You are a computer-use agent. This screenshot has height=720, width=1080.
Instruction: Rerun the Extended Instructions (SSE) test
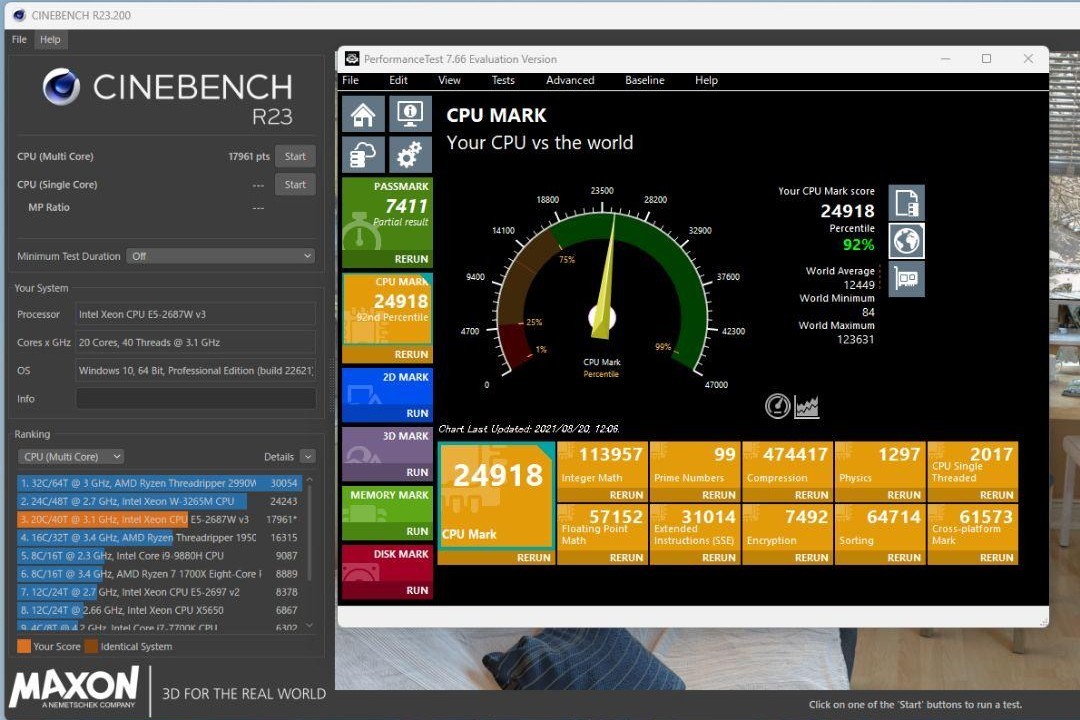pyautogui.click(x=718, y=557)
